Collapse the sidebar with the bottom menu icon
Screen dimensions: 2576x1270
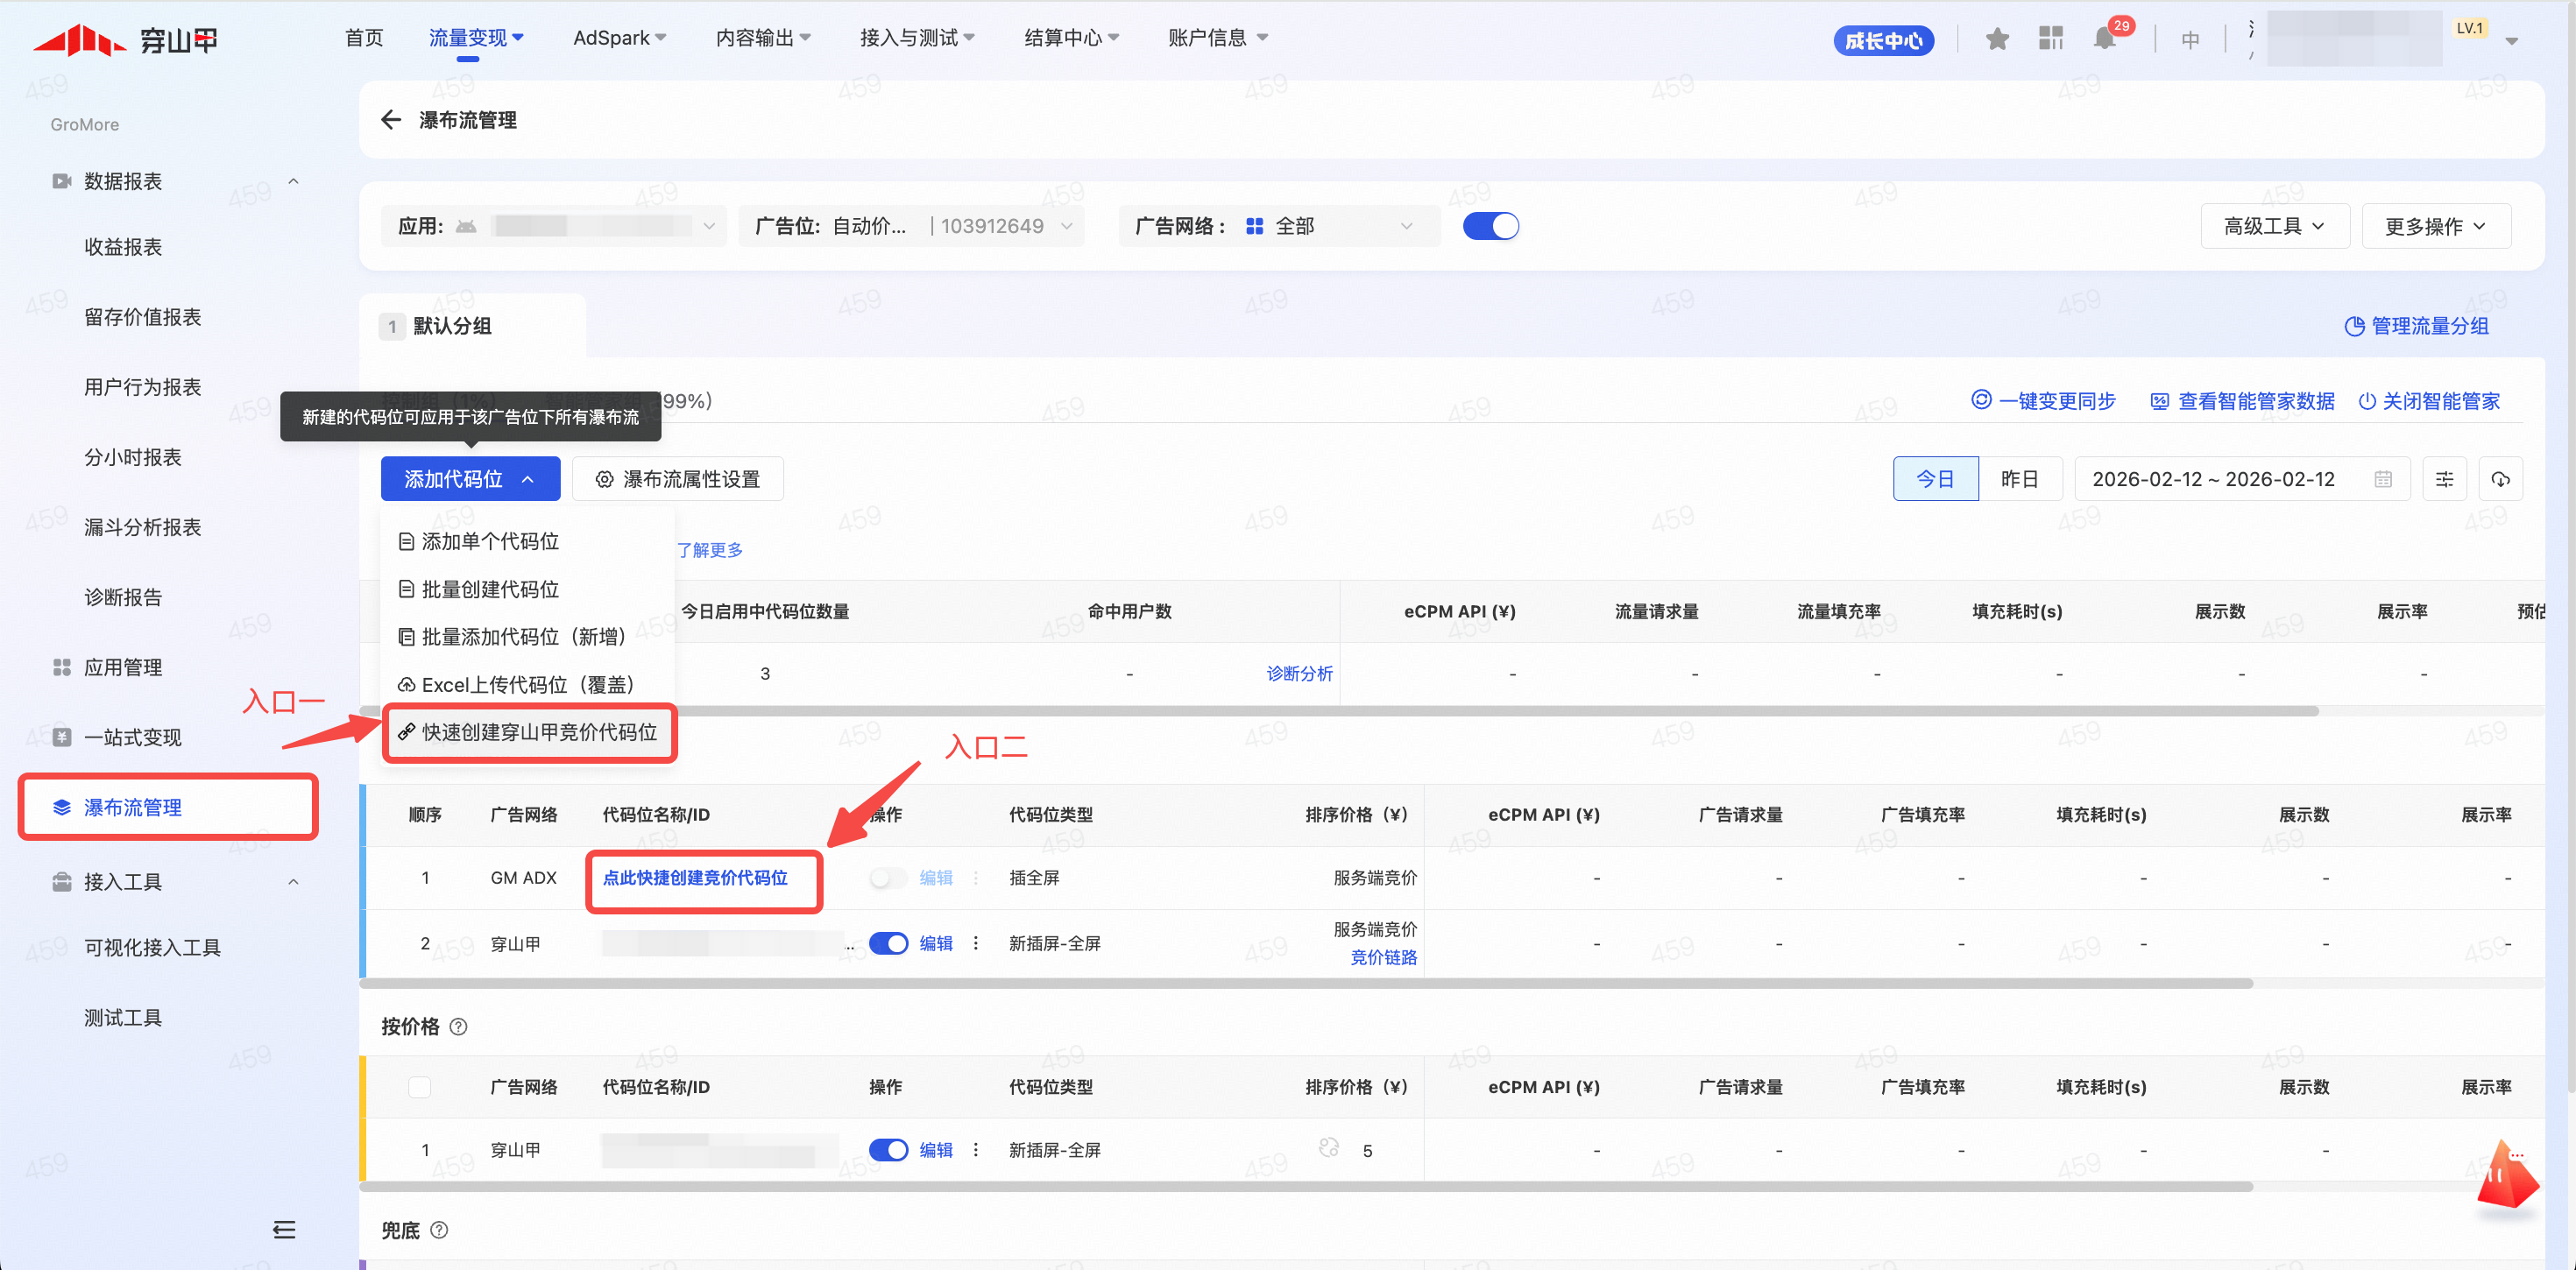click(x=284, y=1229)
